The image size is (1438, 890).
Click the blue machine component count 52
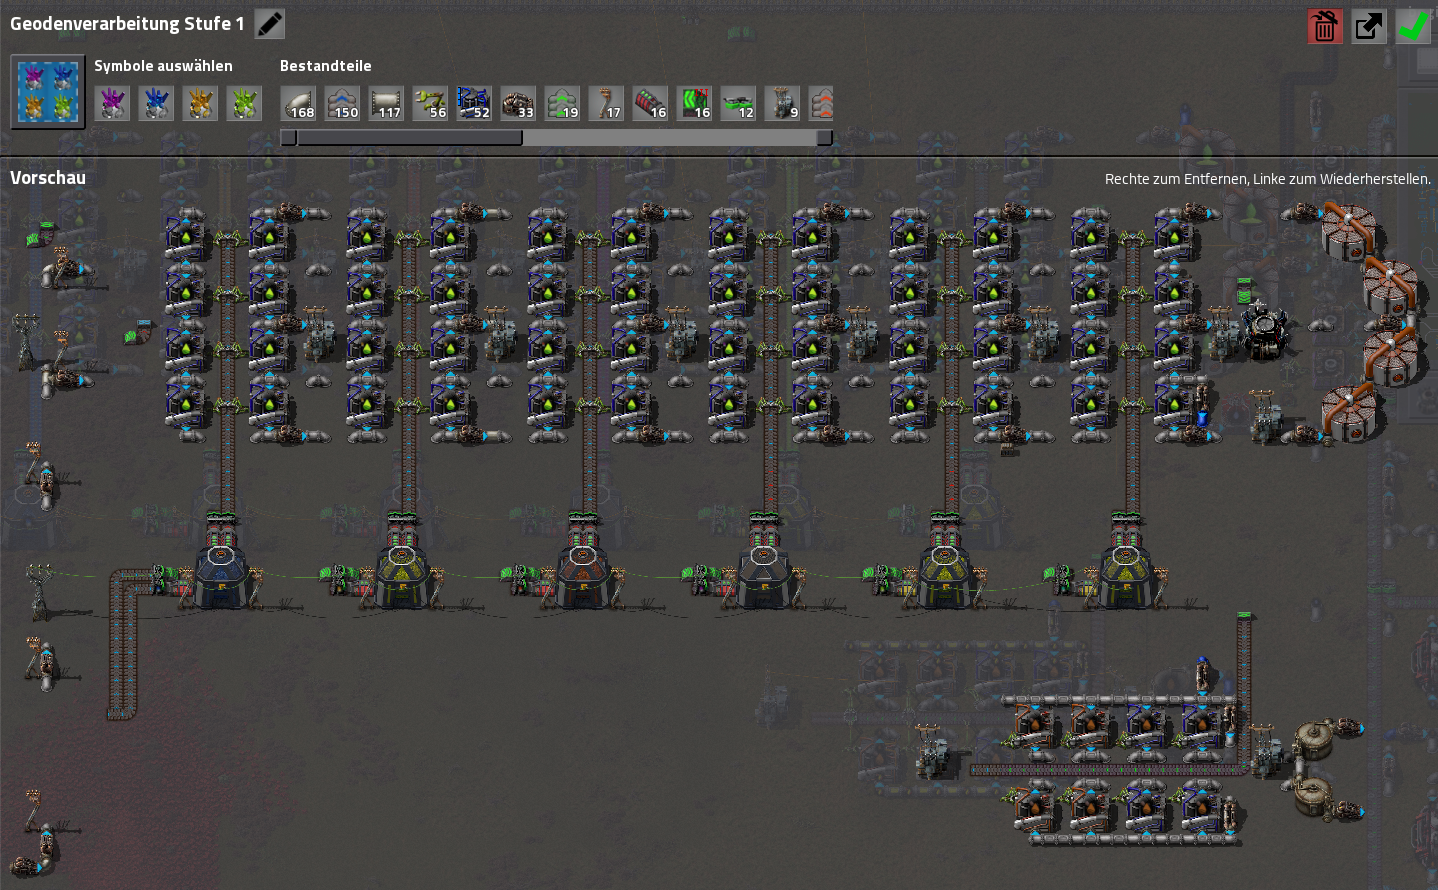(474, 103)
